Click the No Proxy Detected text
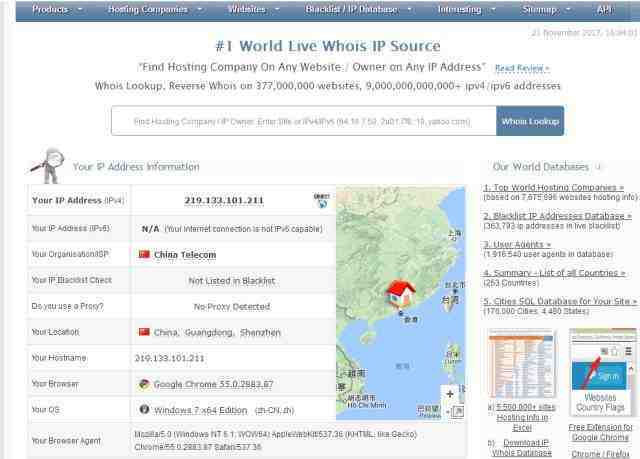This screenshot has height=459, width=640. click(x=232, y=306)
